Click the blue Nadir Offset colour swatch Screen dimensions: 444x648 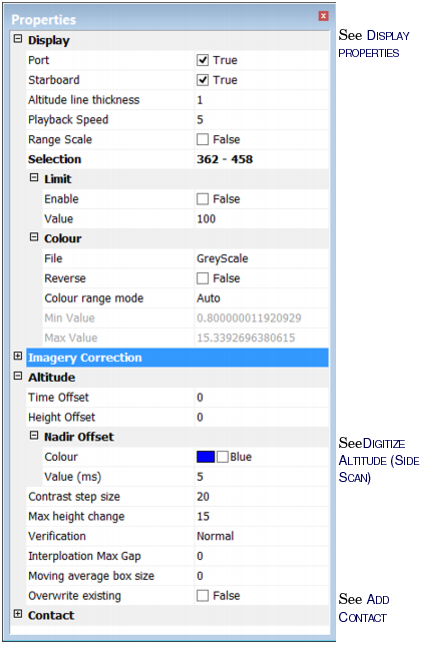206,457
